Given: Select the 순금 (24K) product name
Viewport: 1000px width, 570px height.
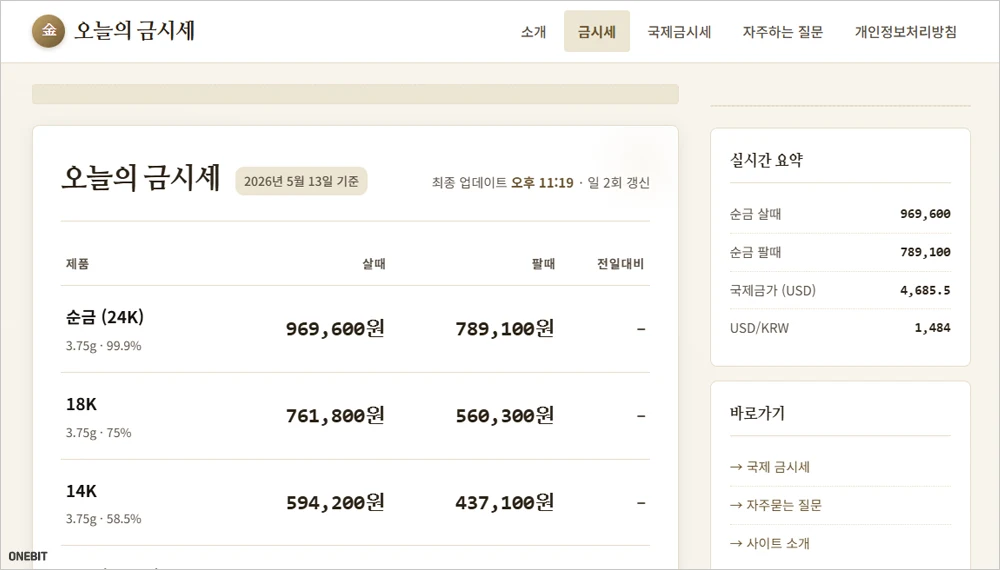Looking at the screenshot, I should point(105,317).
